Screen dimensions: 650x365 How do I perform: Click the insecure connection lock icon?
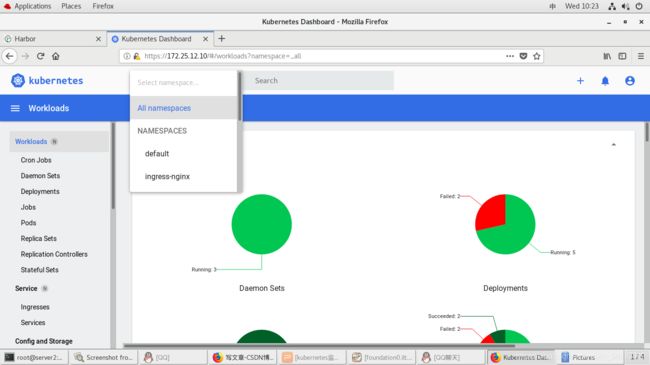(x=137, y=56)
